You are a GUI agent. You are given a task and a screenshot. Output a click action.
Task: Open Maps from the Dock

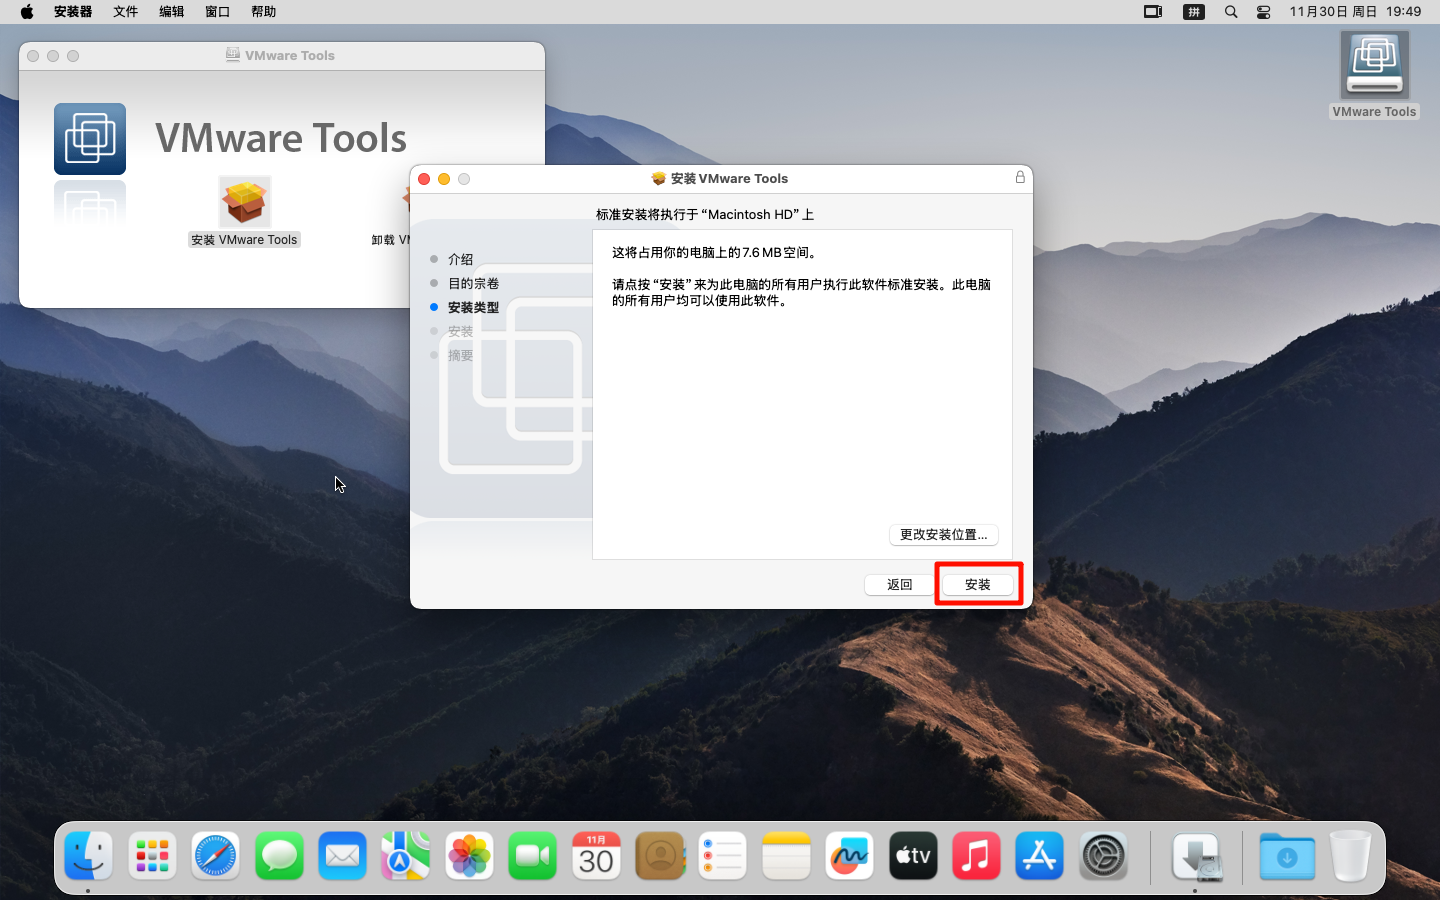pyautogui.click(x=406, y=856)
